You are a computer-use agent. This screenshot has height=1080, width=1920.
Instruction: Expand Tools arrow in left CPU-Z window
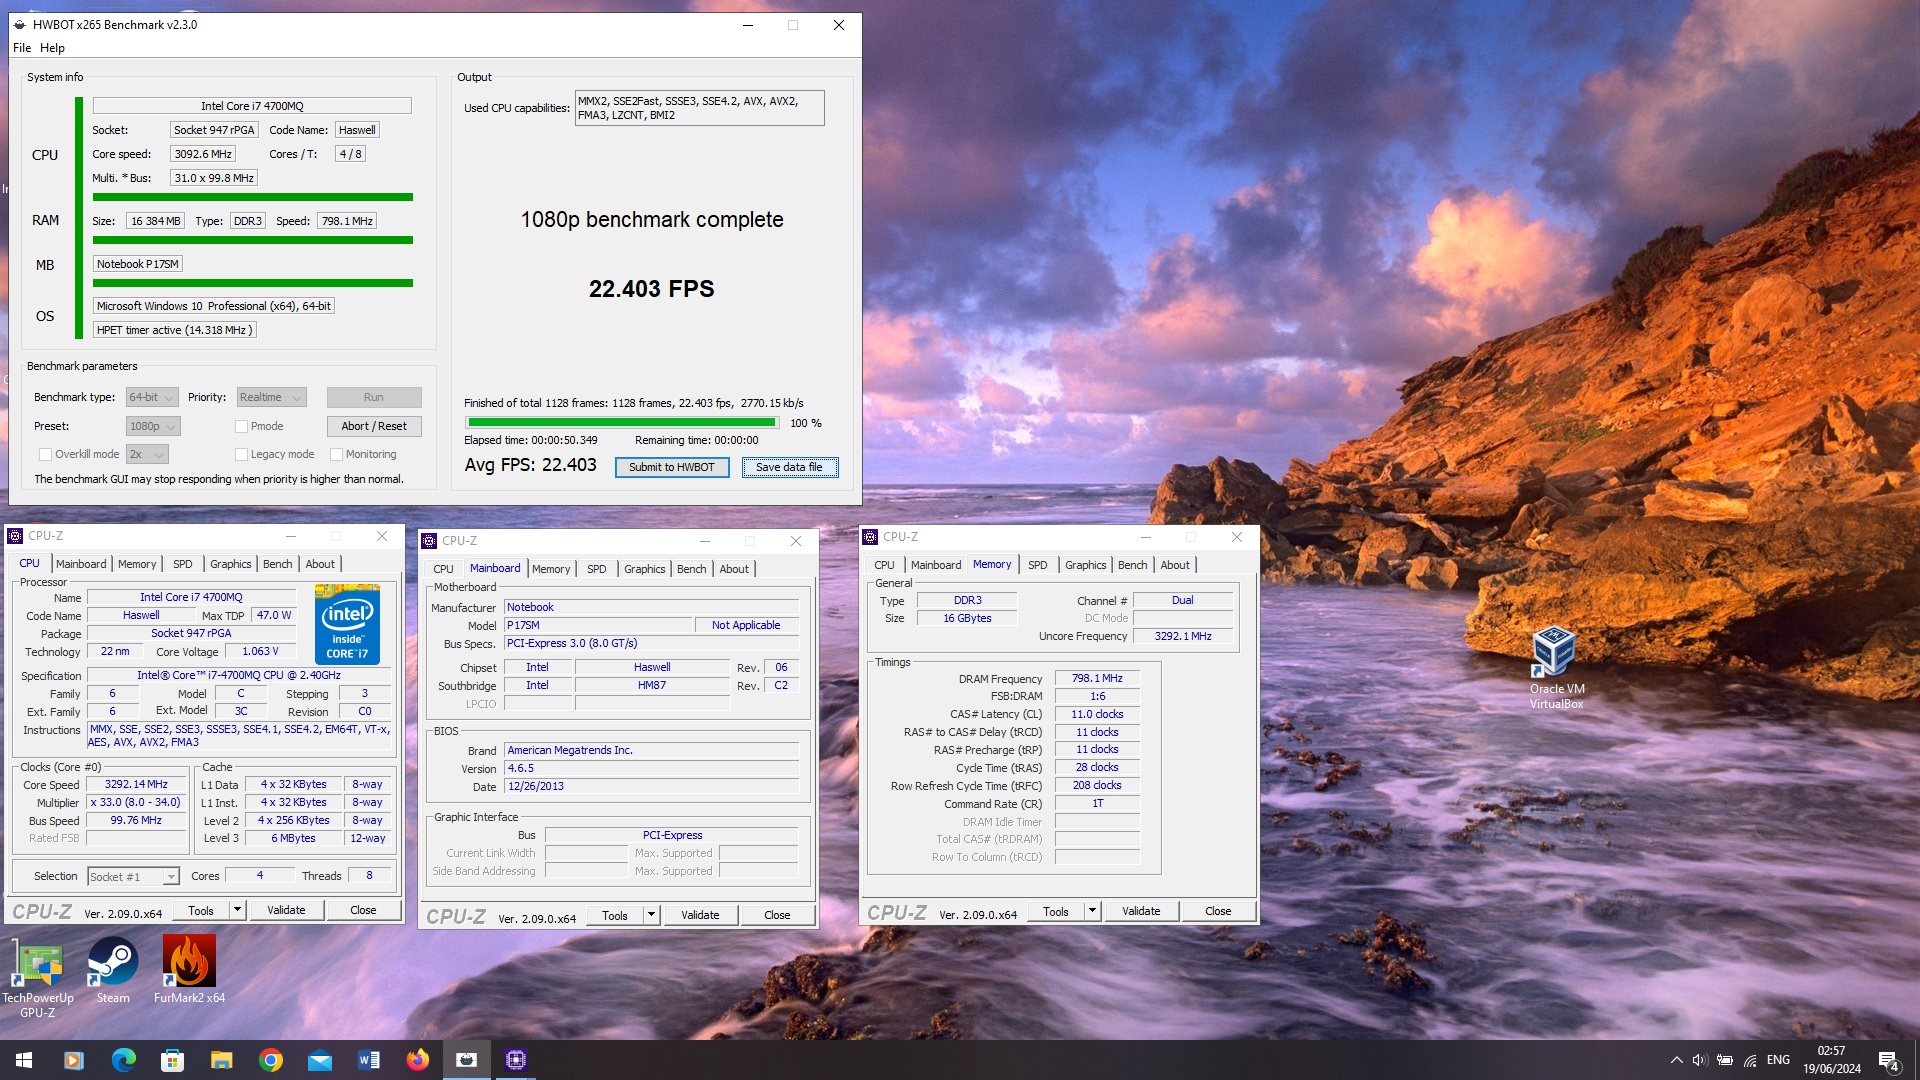pos(237,910)
